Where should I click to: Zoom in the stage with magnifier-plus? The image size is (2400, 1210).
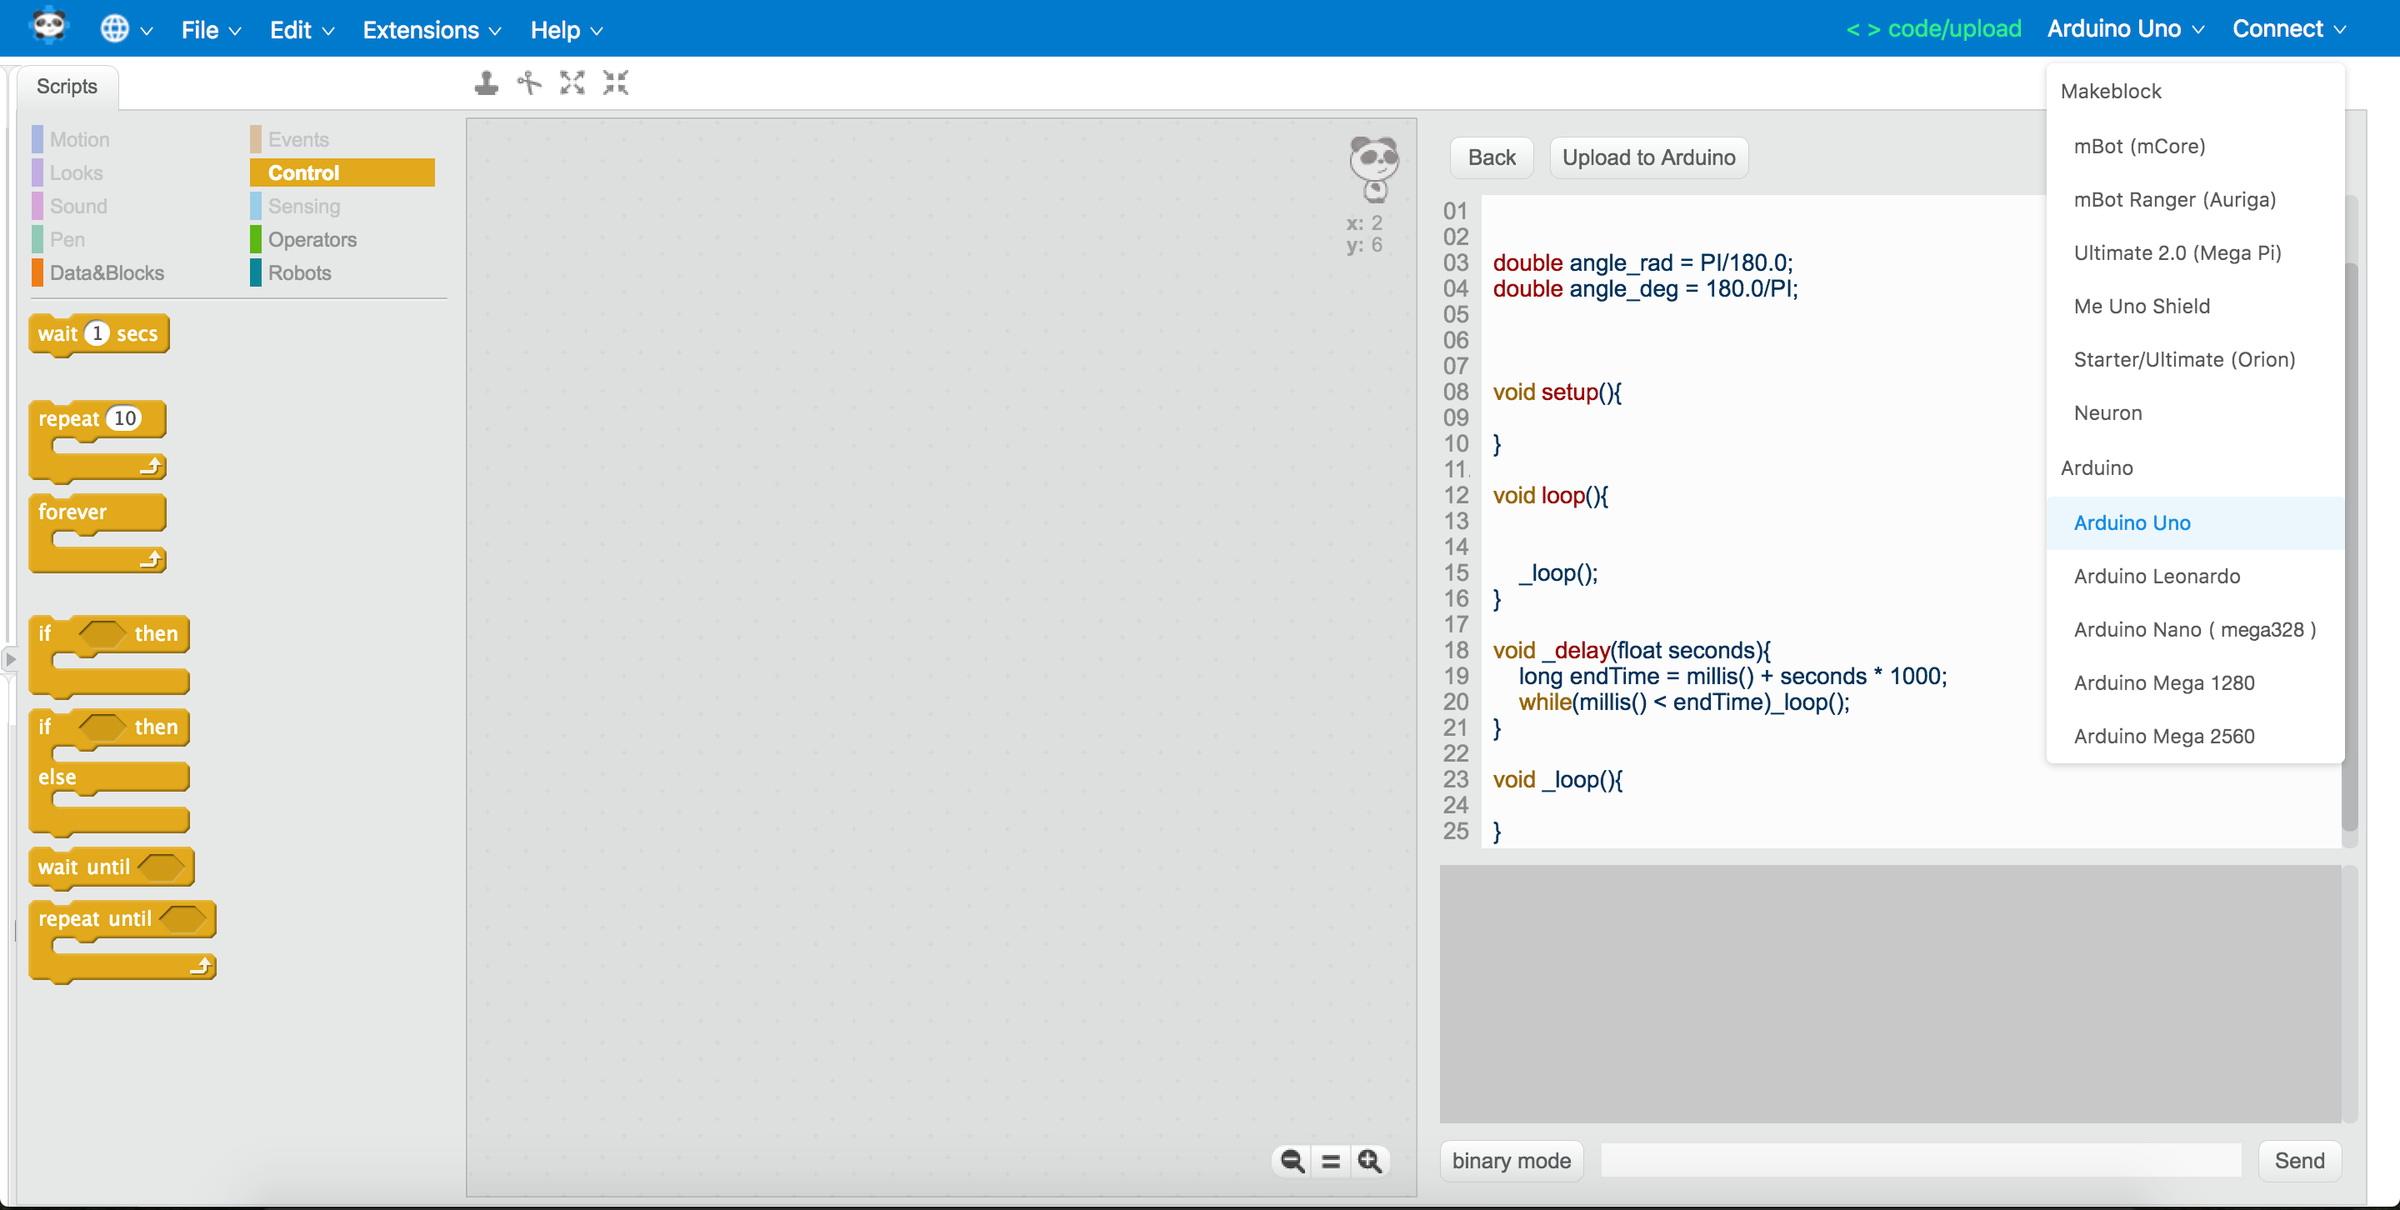tap(1370, 1161)
